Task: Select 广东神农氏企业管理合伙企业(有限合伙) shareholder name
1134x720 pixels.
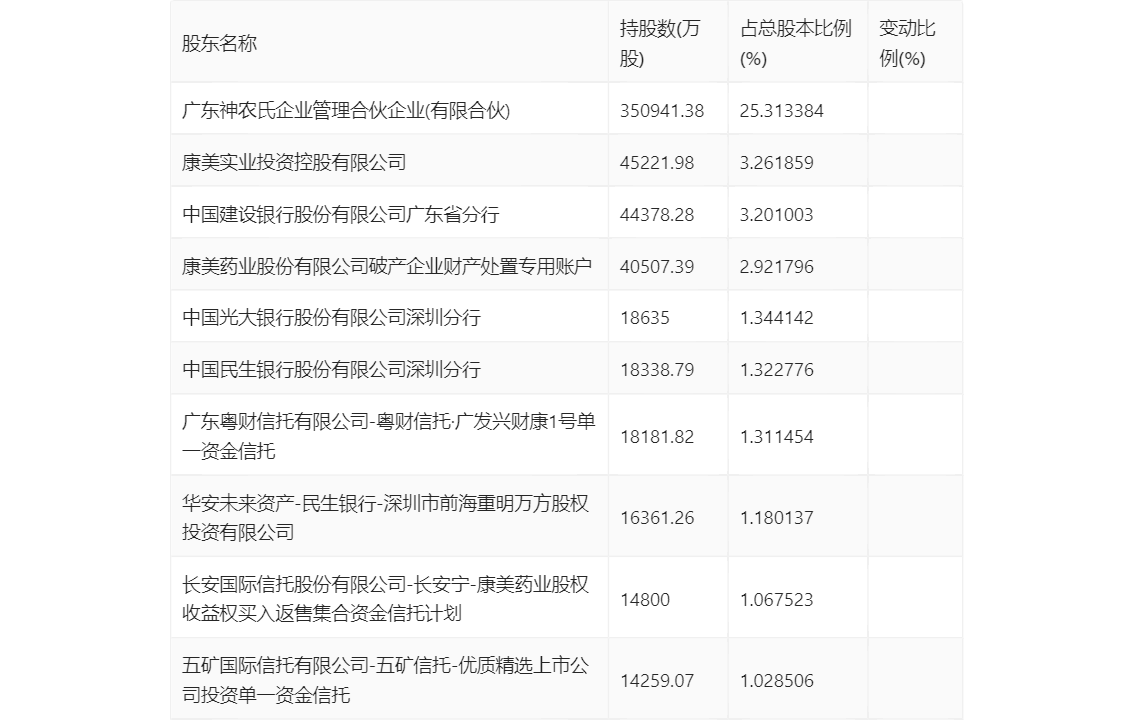Action: tap(346, 111)
